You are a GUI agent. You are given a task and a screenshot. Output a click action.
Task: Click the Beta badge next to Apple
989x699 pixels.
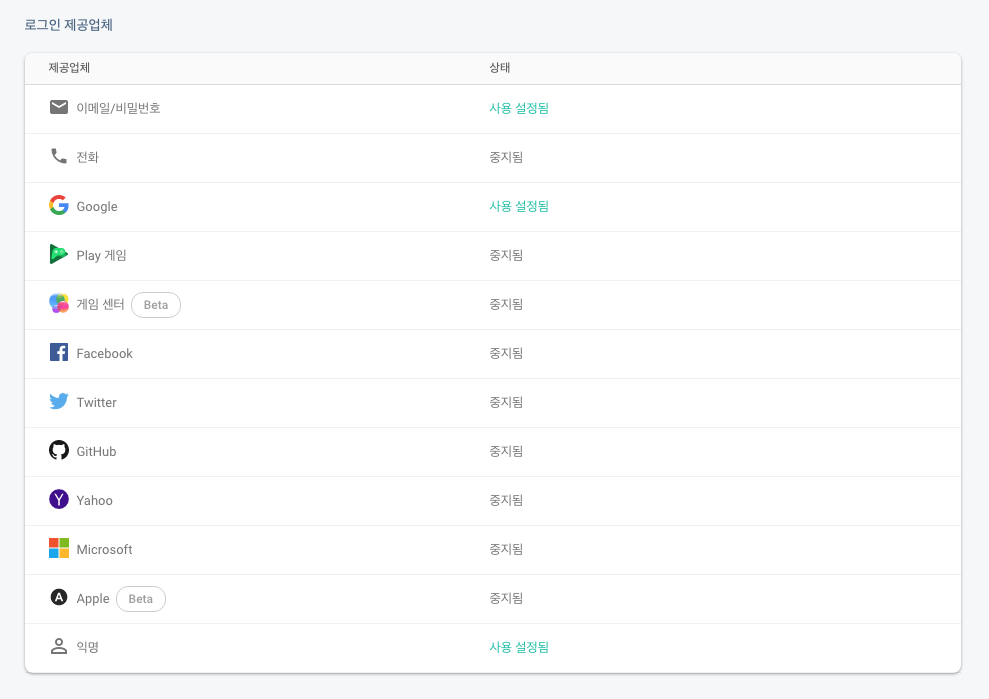click(141, 599)
